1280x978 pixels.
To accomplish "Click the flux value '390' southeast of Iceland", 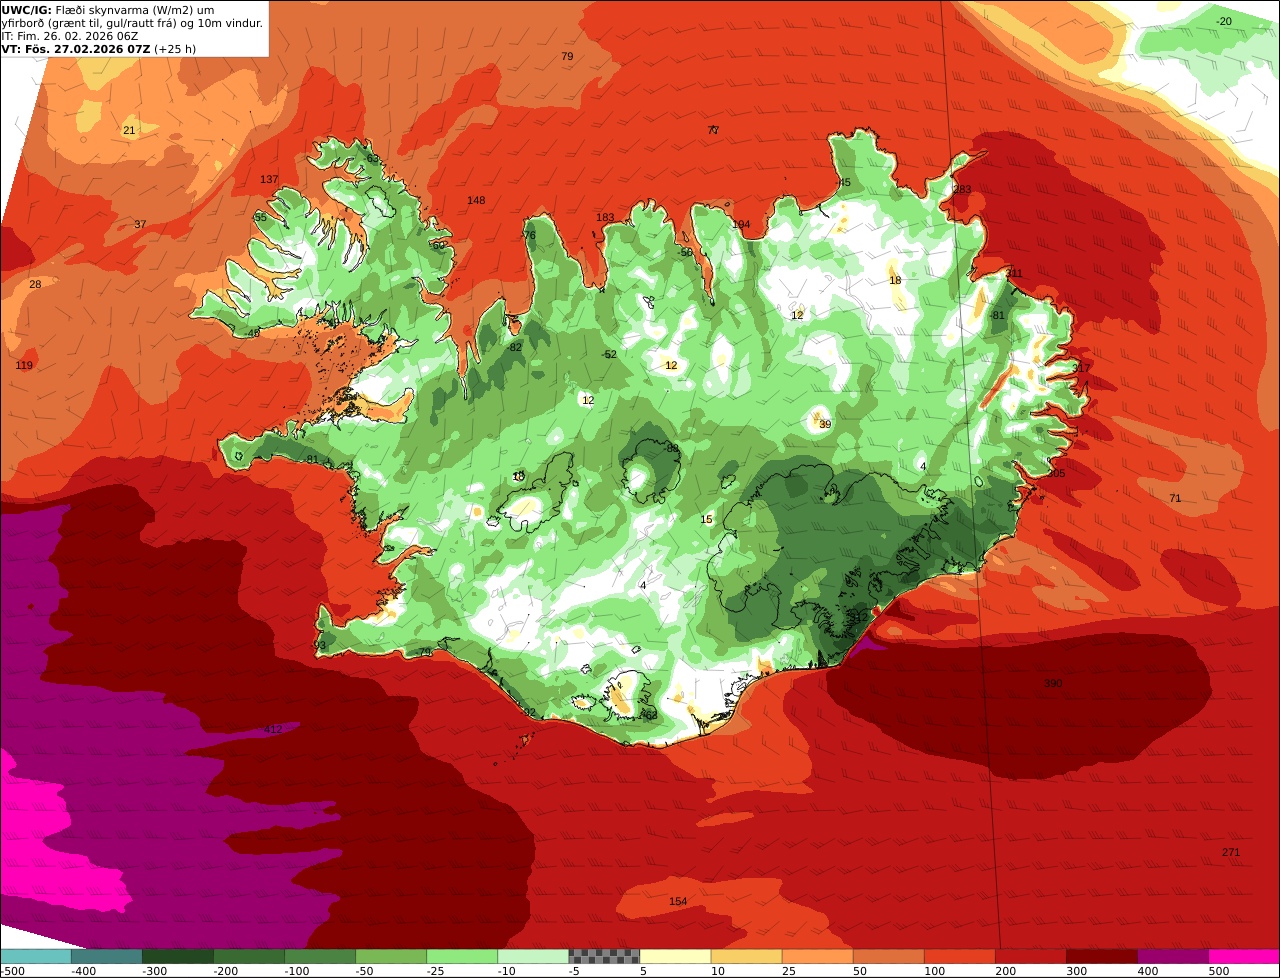I will coord(1053,683).
